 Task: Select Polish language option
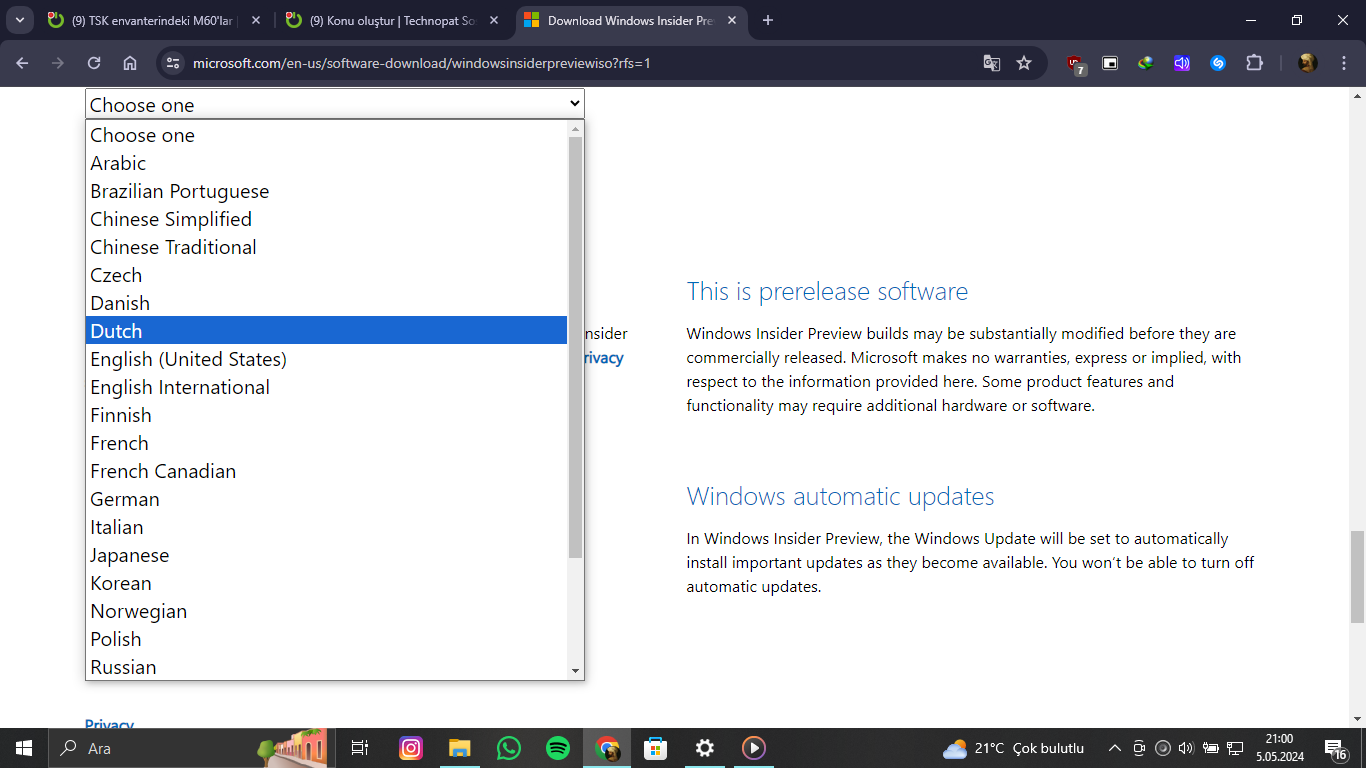[x=326, y=639]
